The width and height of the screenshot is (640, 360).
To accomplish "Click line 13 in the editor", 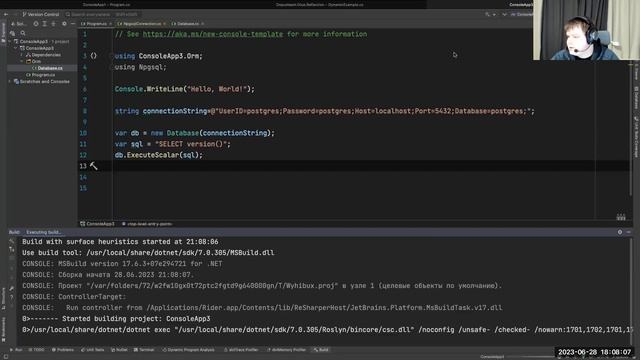I will click(354, 166).
